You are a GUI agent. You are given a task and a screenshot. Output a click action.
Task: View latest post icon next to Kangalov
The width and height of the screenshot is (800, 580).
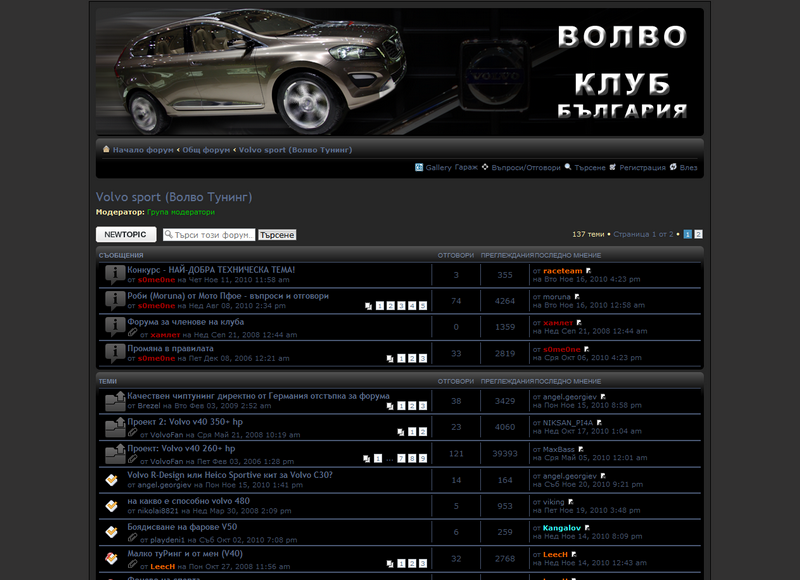click(587, 528)
